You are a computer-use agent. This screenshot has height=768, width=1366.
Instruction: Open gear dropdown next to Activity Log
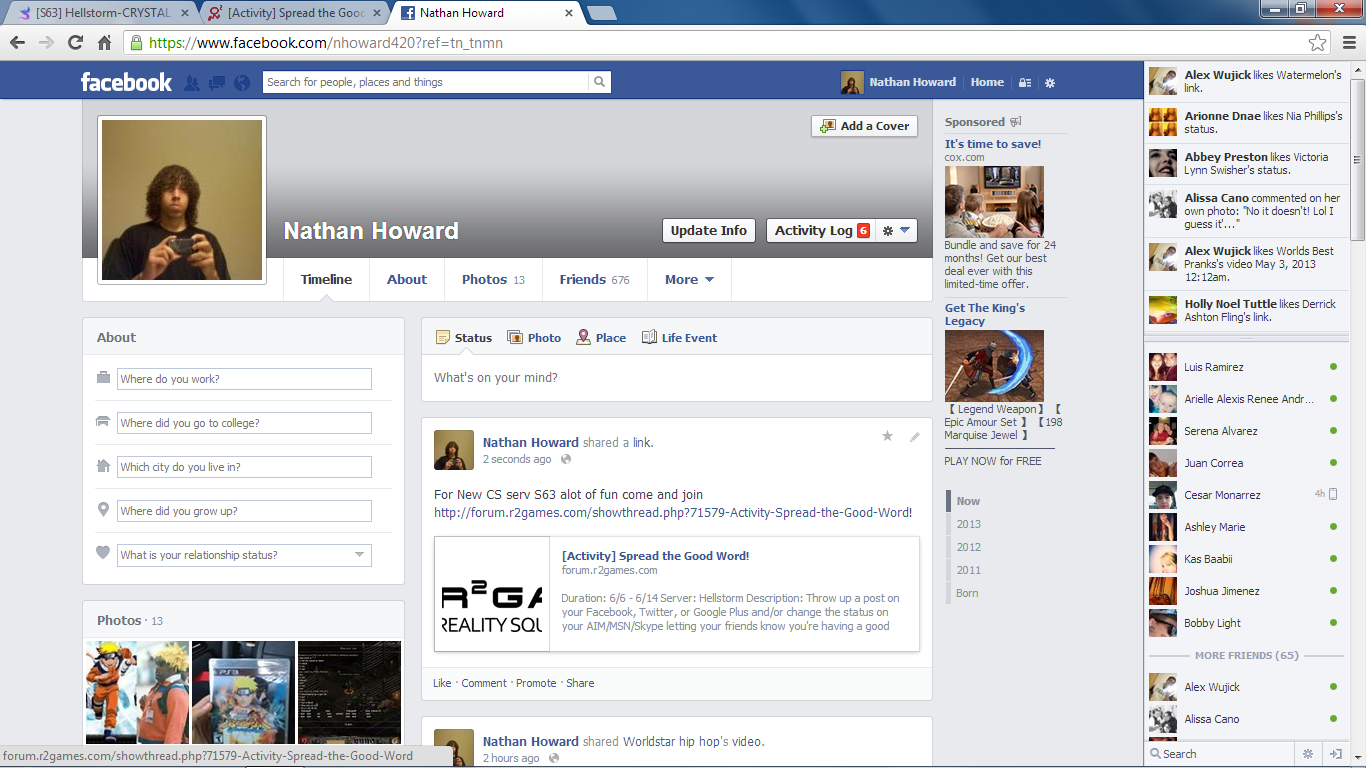(x=896, y=230)
